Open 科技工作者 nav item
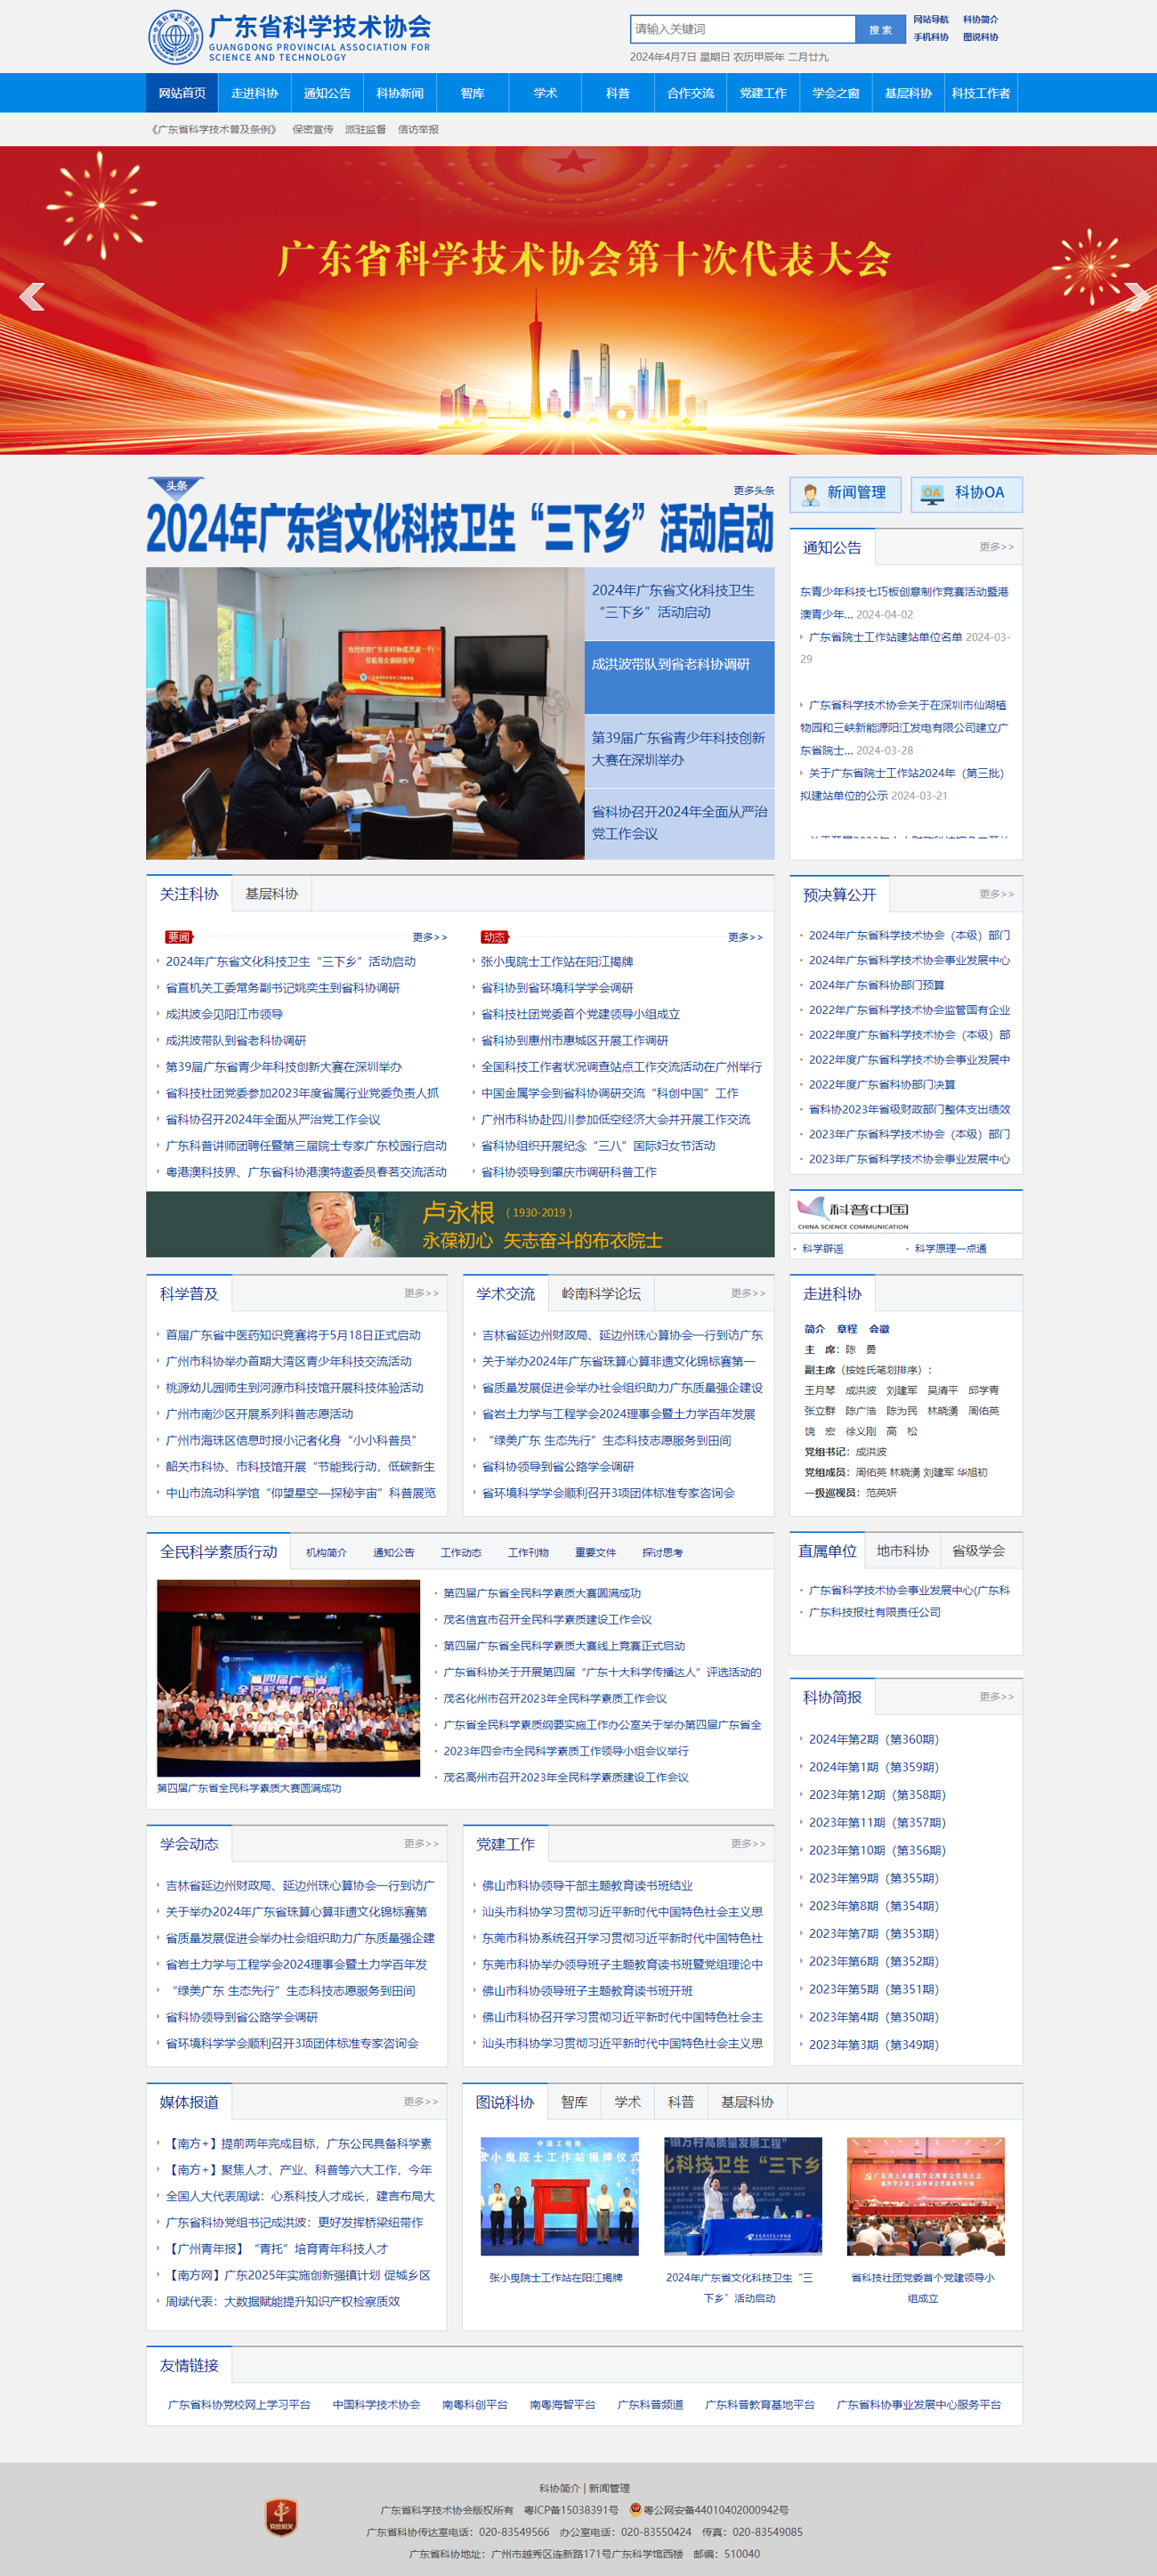Viewport: 1157px width, 2576px height. (981, 93)
